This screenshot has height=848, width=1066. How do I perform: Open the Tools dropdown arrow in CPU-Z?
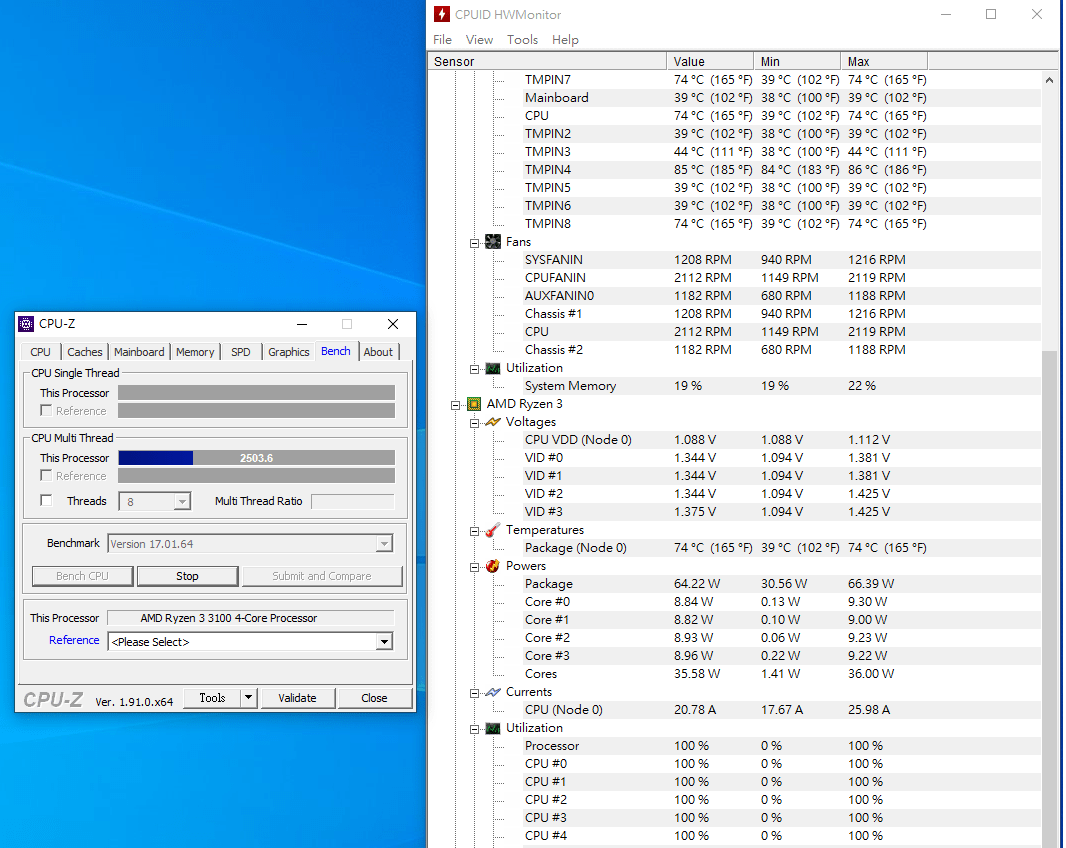click(x=249, y=698)
